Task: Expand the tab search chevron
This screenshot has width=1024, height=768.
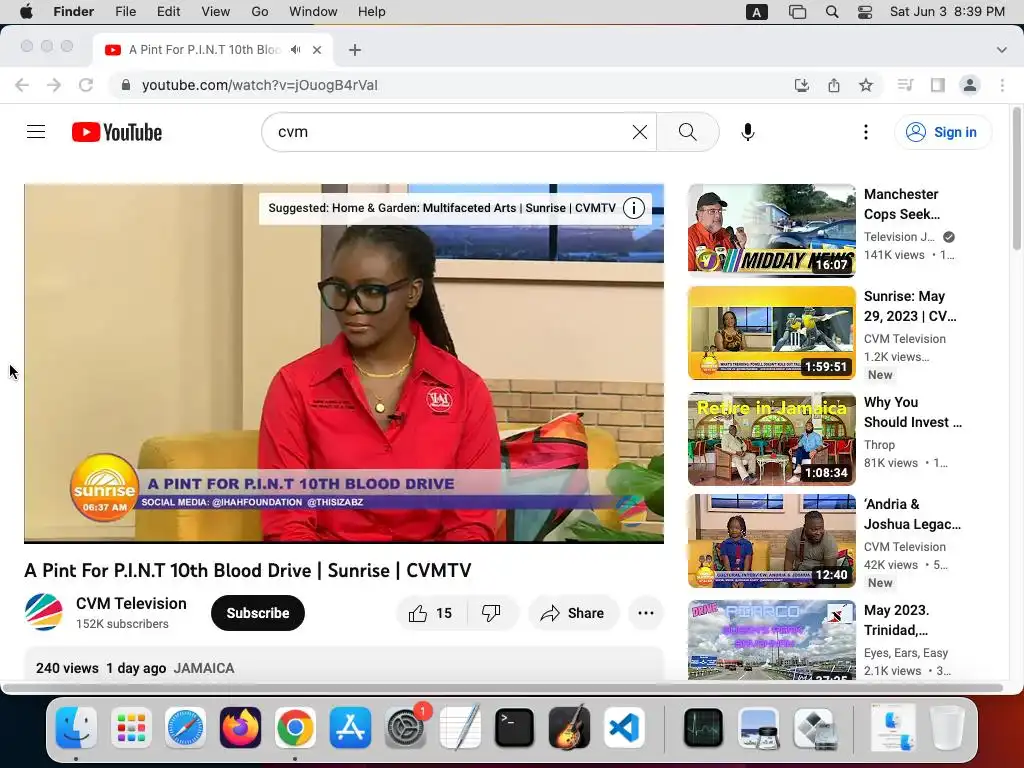Action: [1002, 50]
